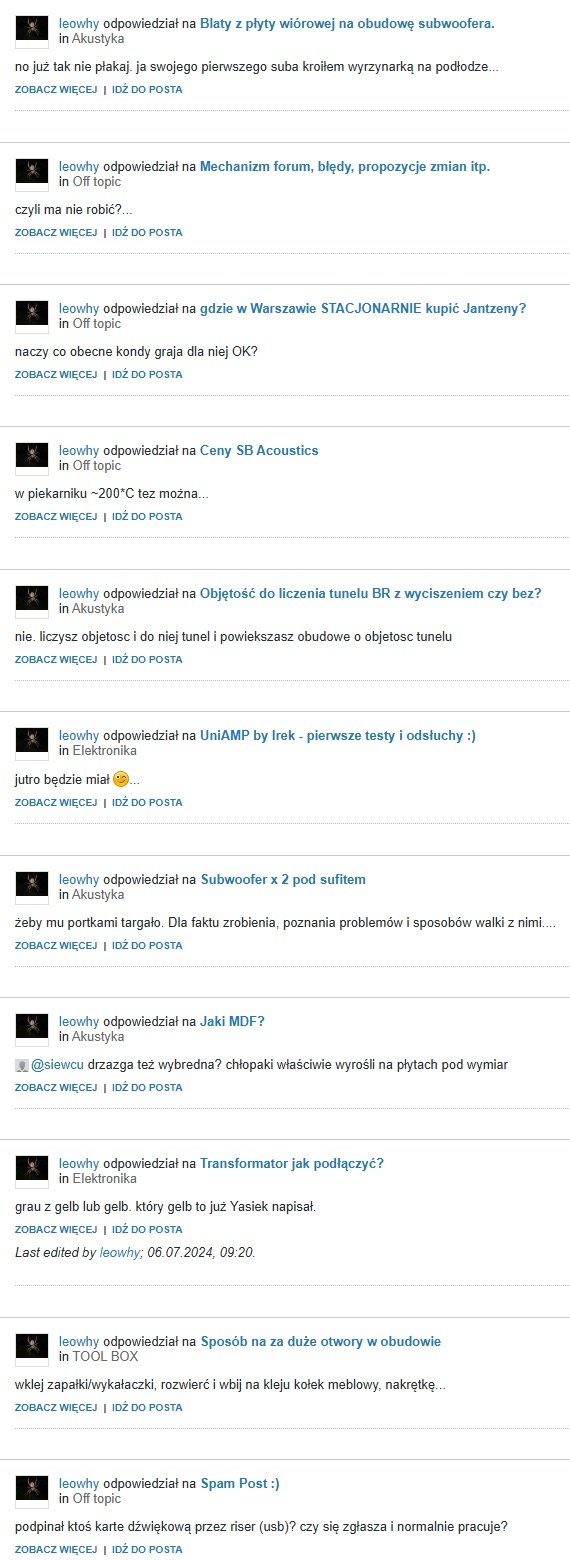Click siewcu's small user icon in Jaki MDF post
Screen dimensions: 570x1560
click(x=22, y=1065)
